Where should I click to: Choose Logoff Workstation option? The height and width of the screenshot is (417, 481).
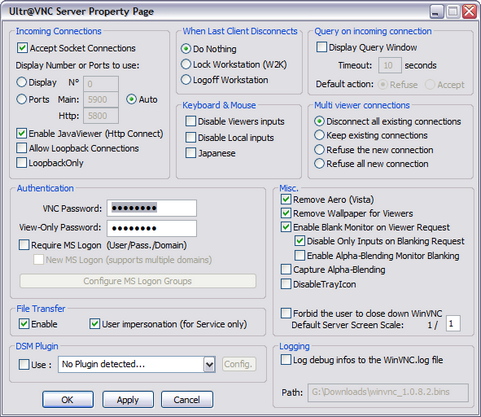186,80
